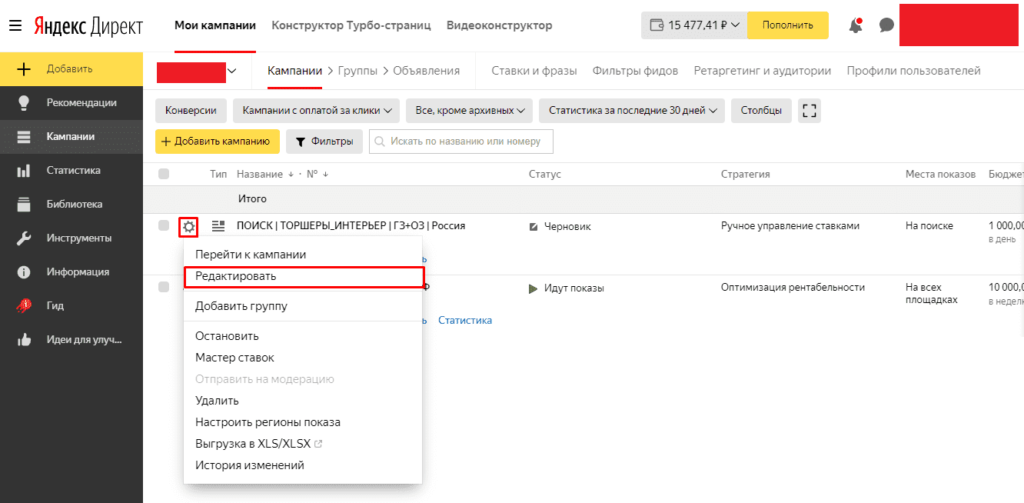Click the external link icon near Выгрузка в XLS/XLSX
1024x503 pixels.
(x=319, y=444)
